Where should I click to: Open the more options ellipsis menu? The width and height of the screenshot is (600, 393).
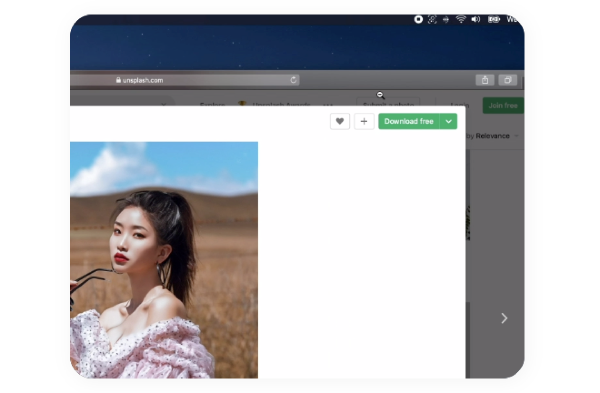(328, 105)
